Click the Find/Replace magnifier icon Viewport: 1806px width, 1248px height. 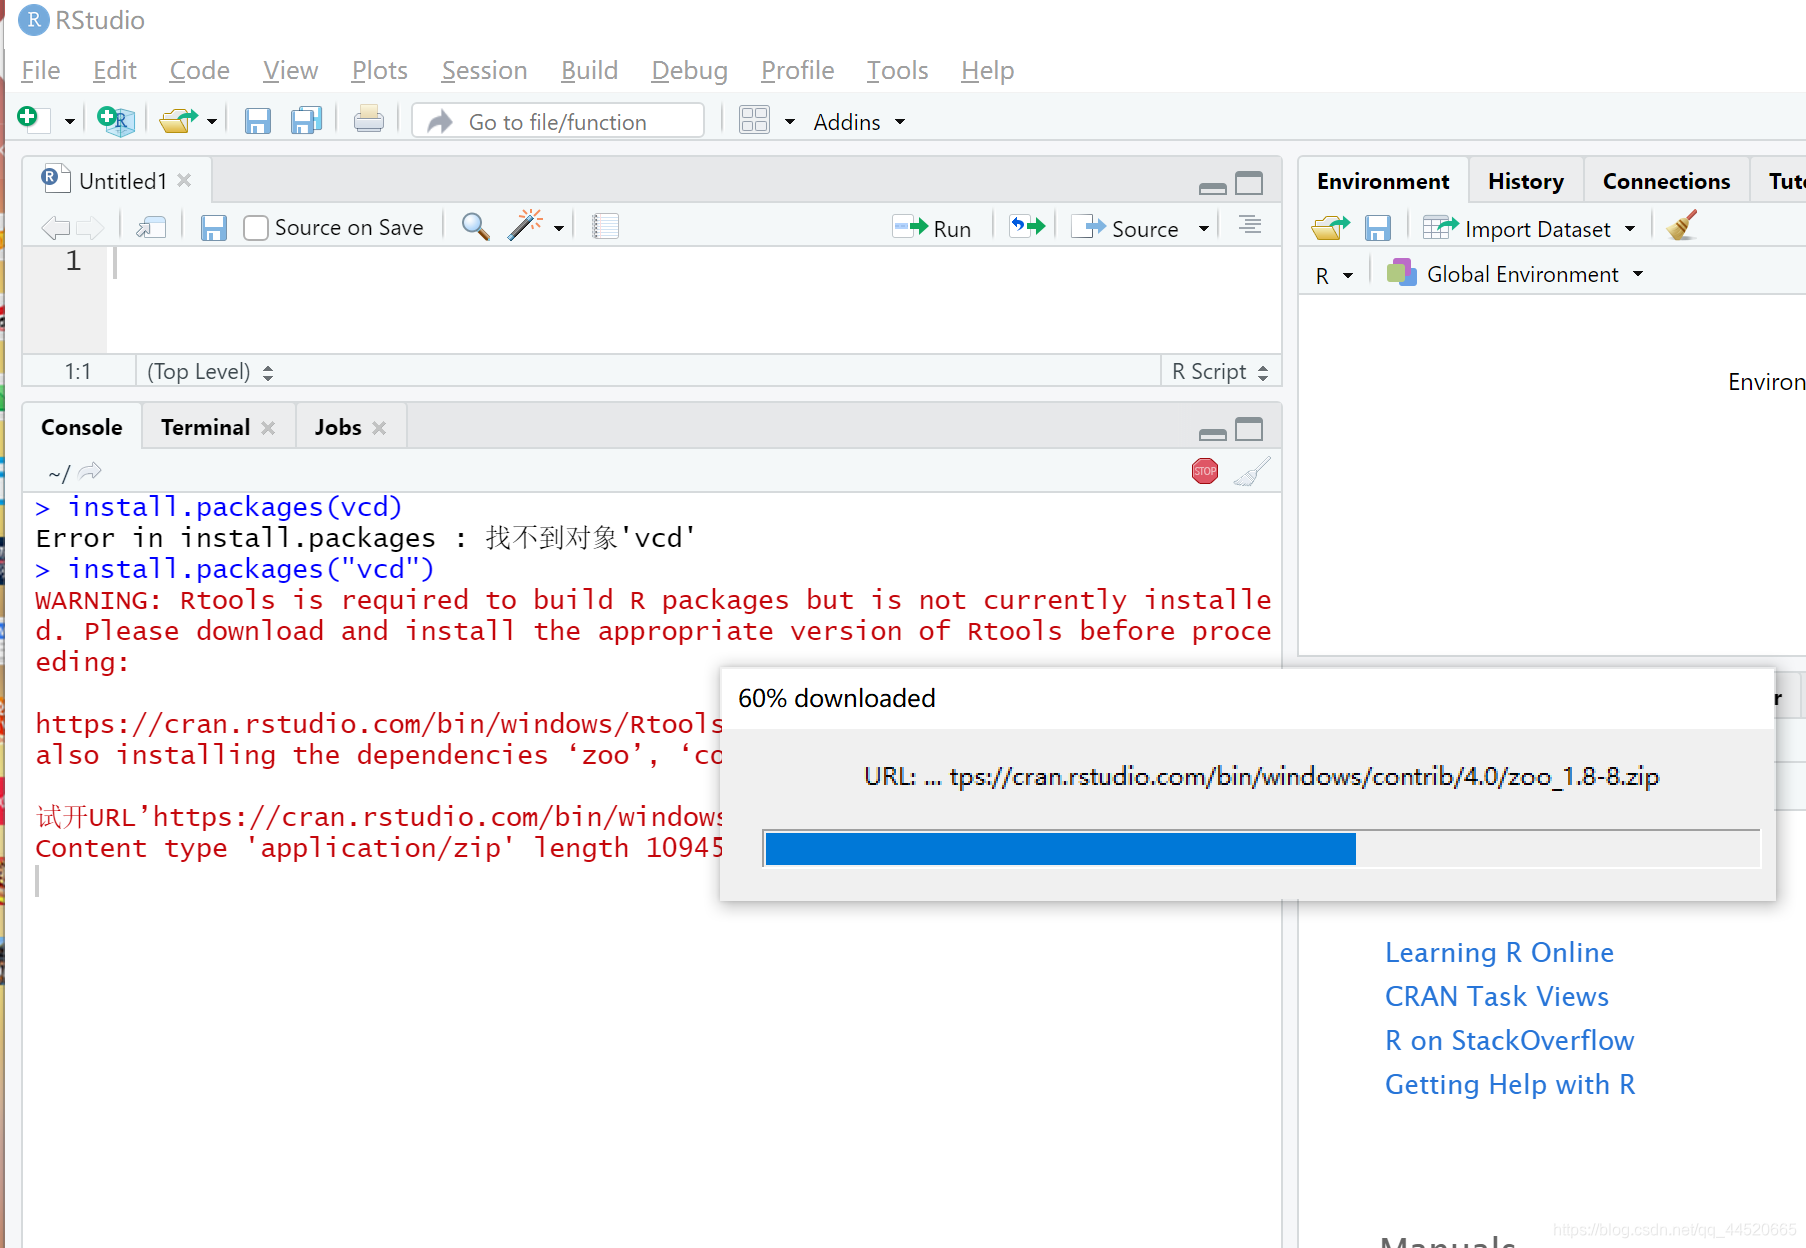(475, 227)
